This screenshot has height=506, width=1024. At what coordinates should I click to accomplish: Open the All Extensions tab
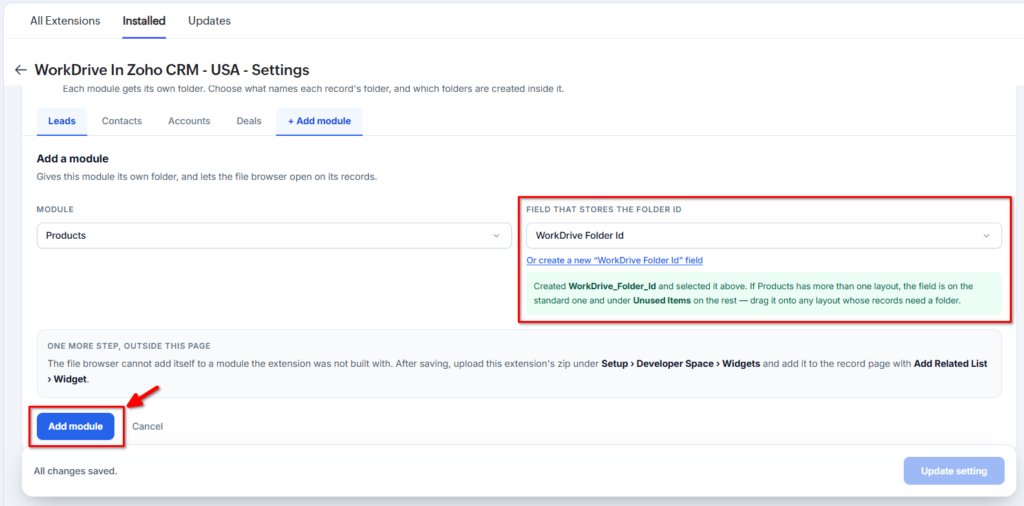click(65, 21)
